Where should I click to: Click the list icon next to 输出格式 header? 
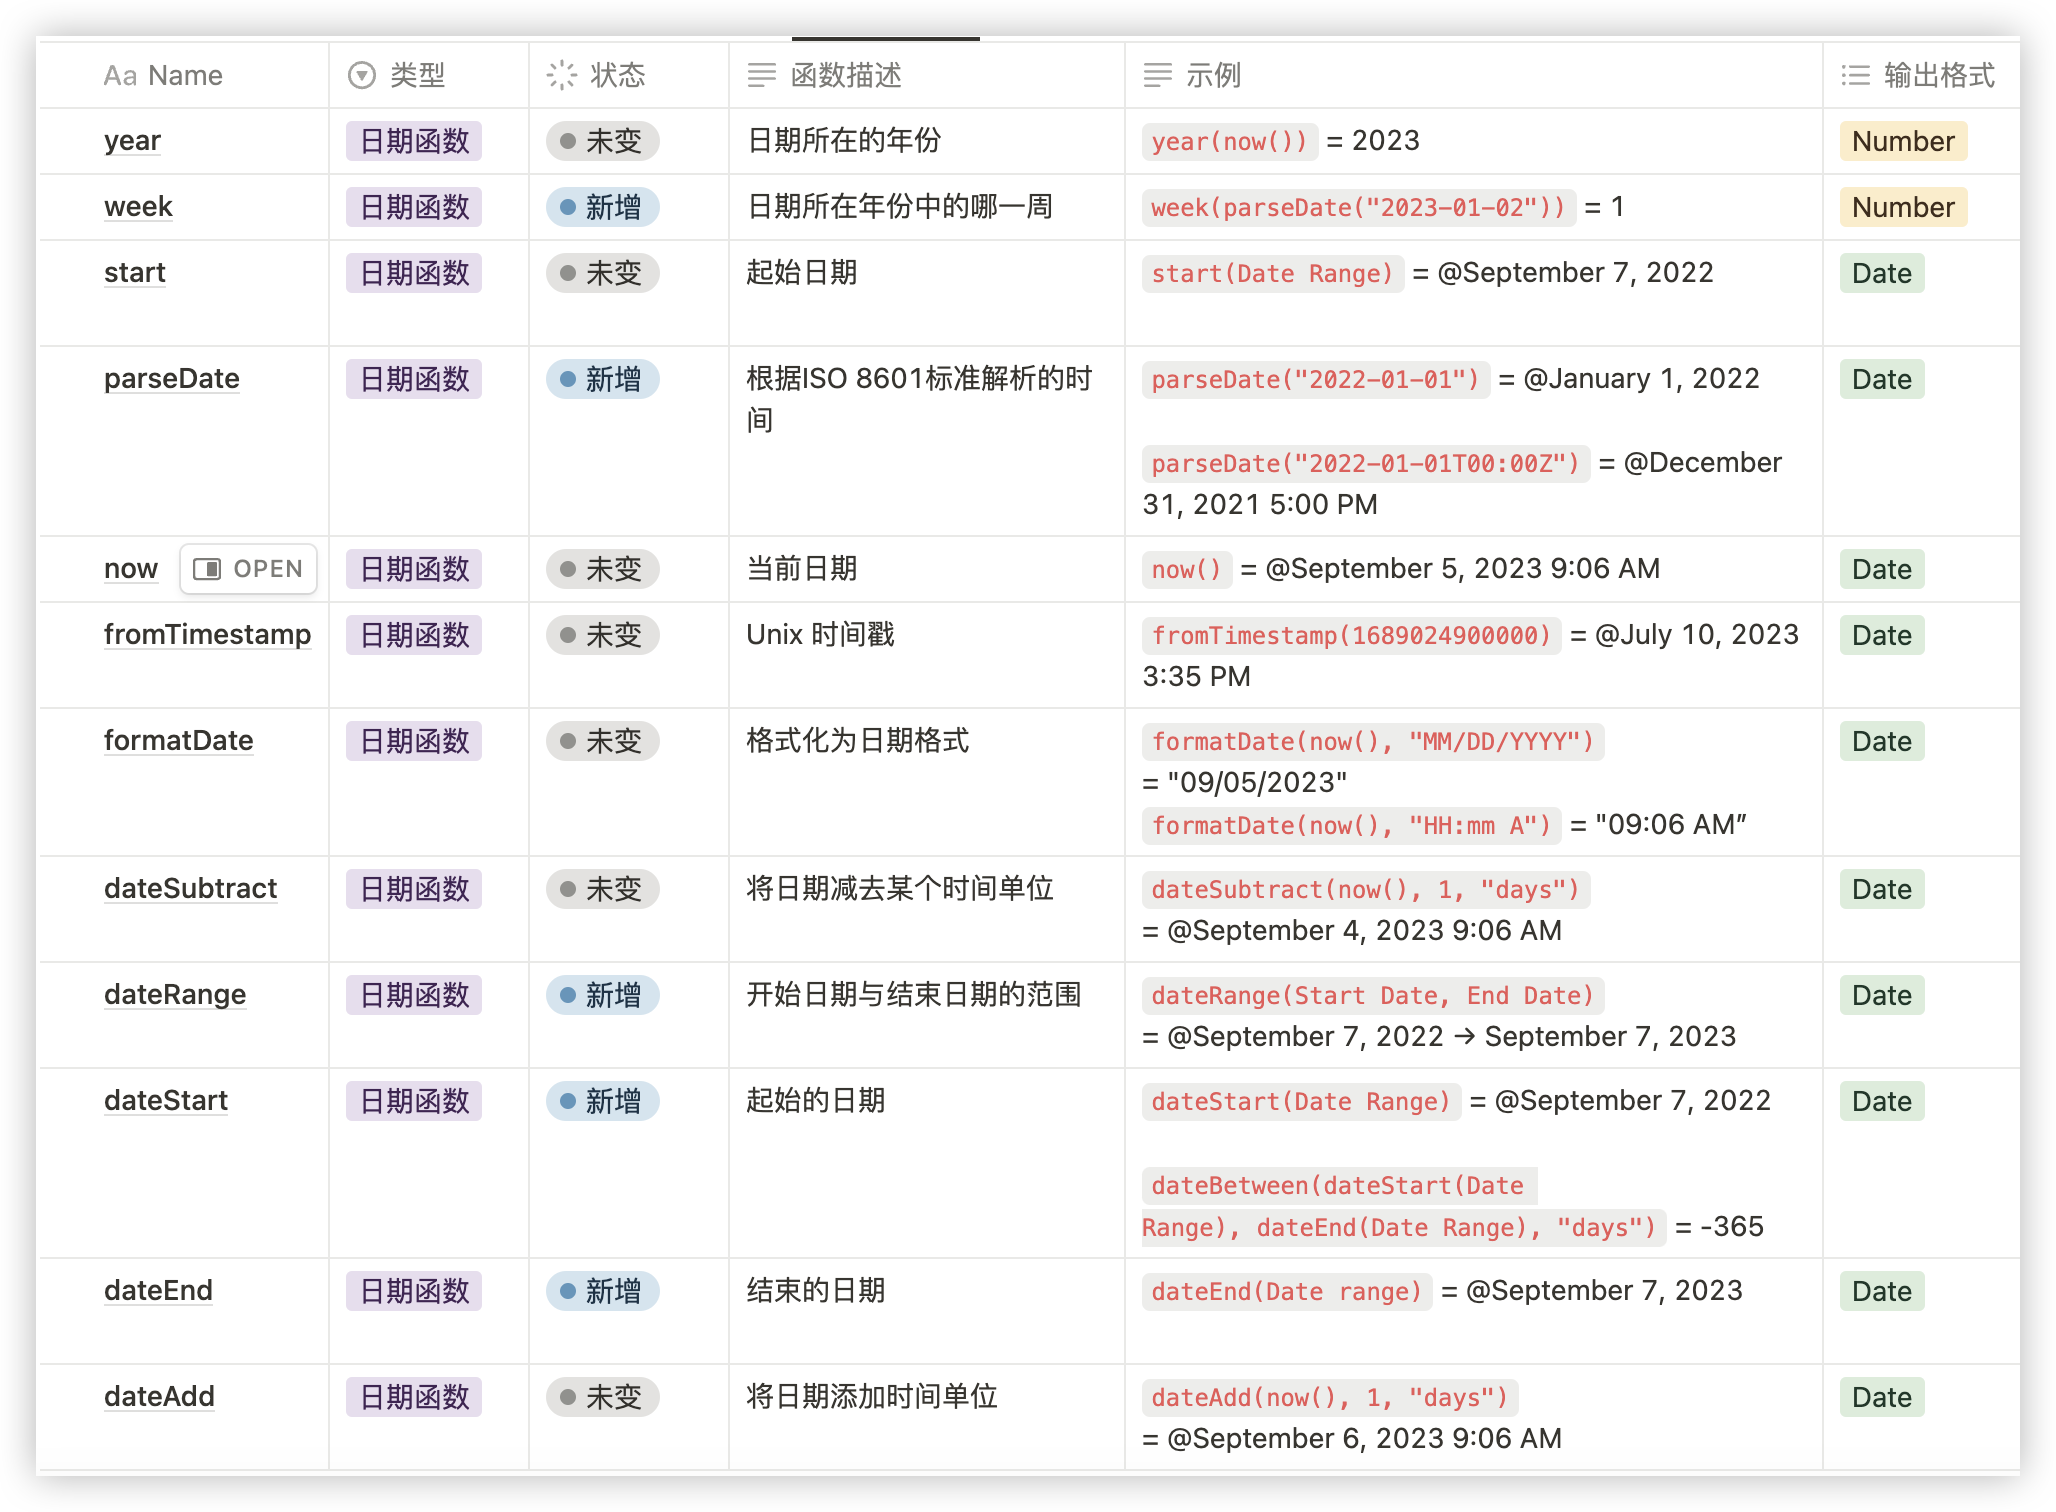coord(1855,74)
